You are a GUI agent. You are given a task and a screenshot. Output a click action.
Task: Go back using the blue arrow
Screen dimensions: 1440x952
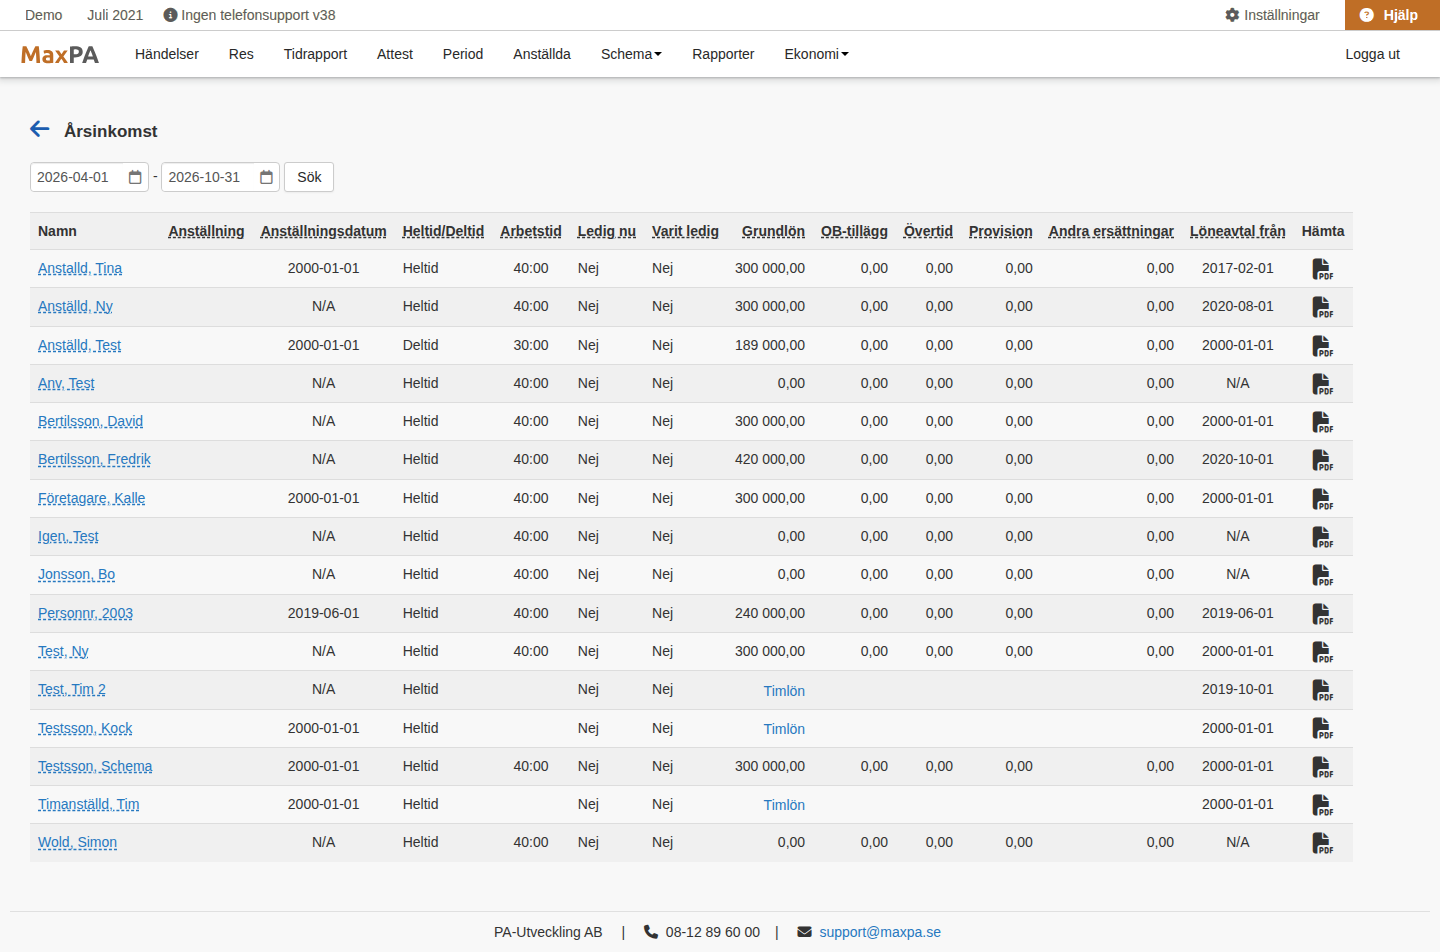(x=40, y=129)
